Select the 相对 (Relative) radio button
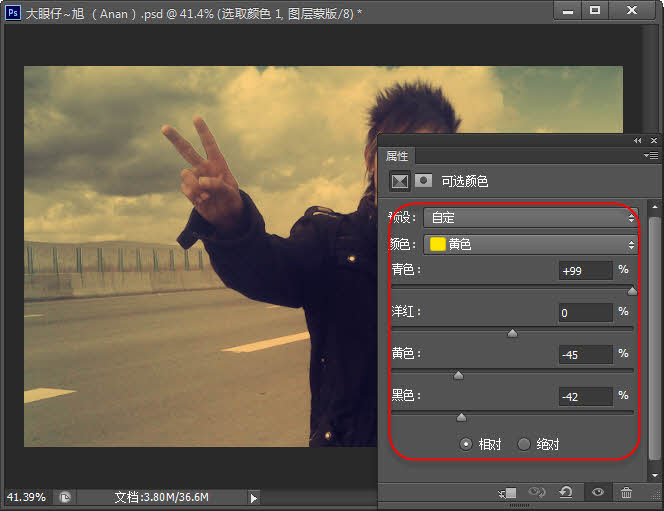 click(x=466, y=444)
